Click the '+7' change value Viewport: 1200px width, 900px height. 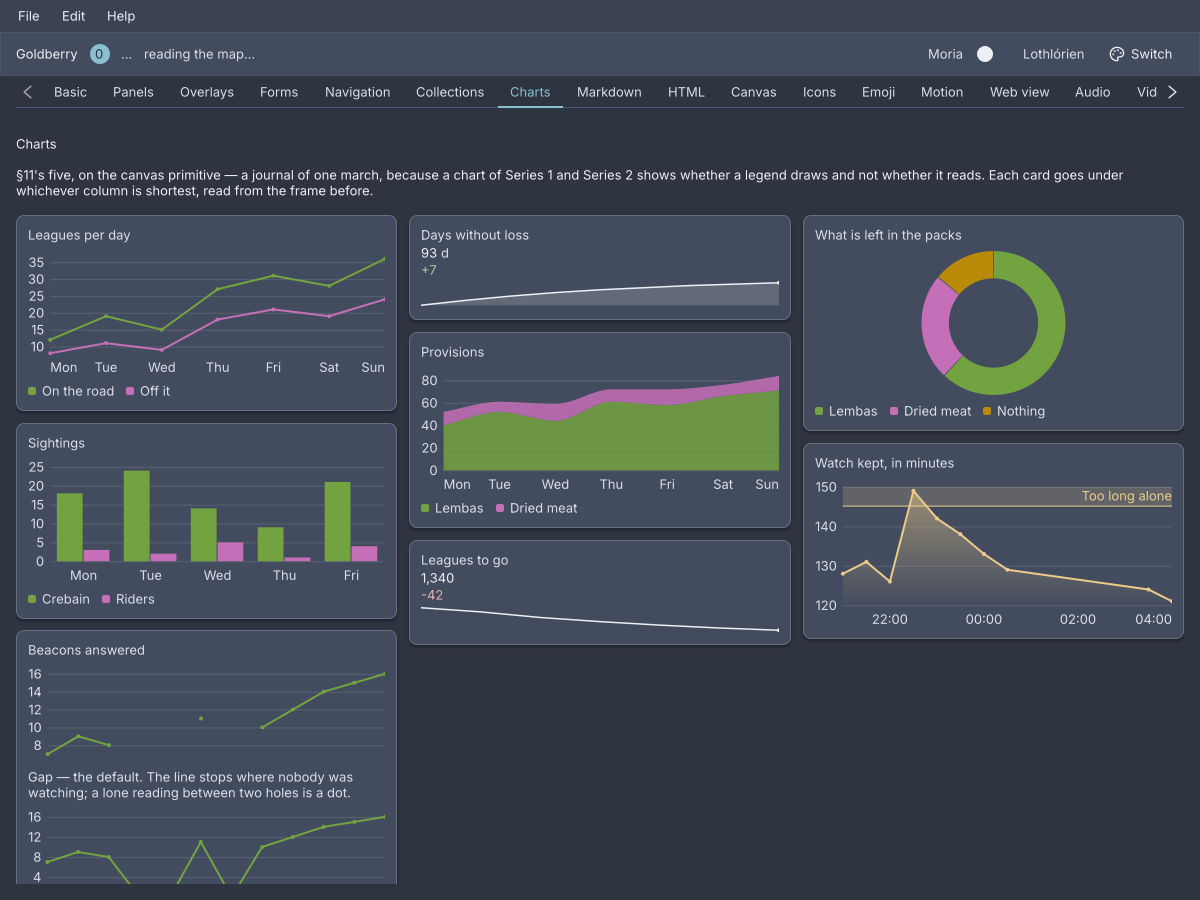click(x=429, y=270)
